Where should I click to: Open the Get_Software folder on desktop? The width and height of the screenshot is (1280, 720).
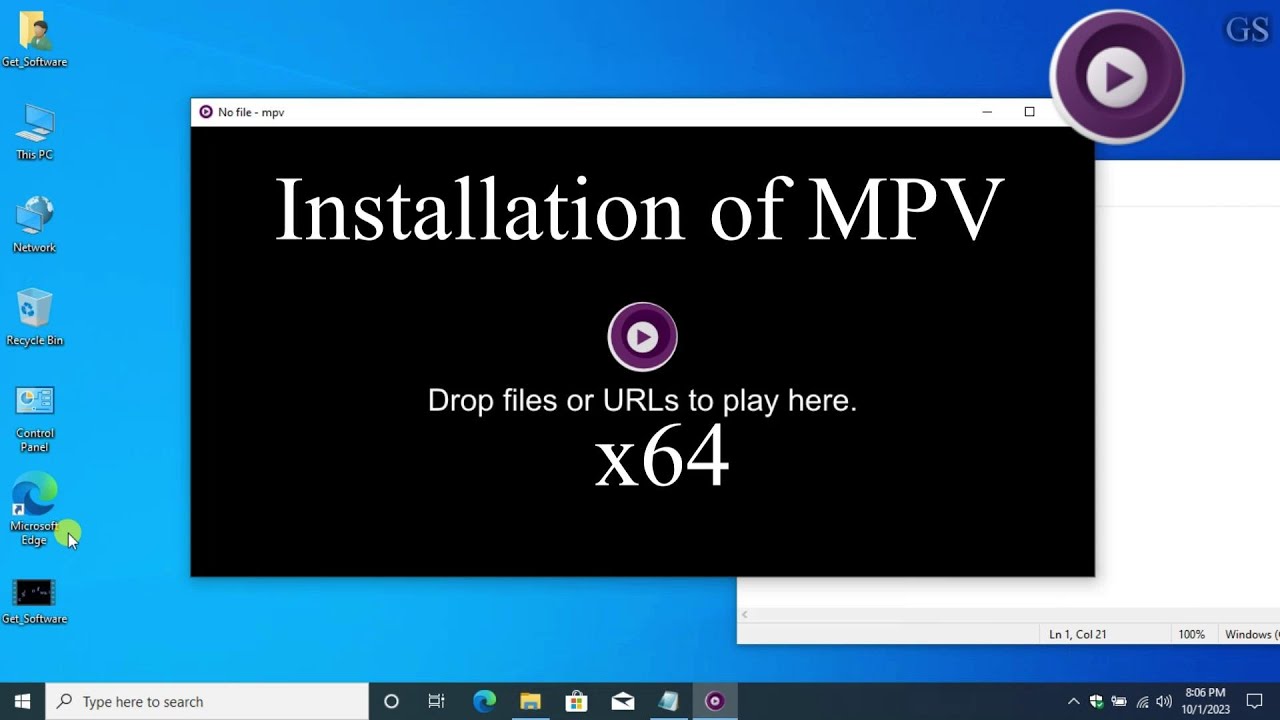(34, 39)
